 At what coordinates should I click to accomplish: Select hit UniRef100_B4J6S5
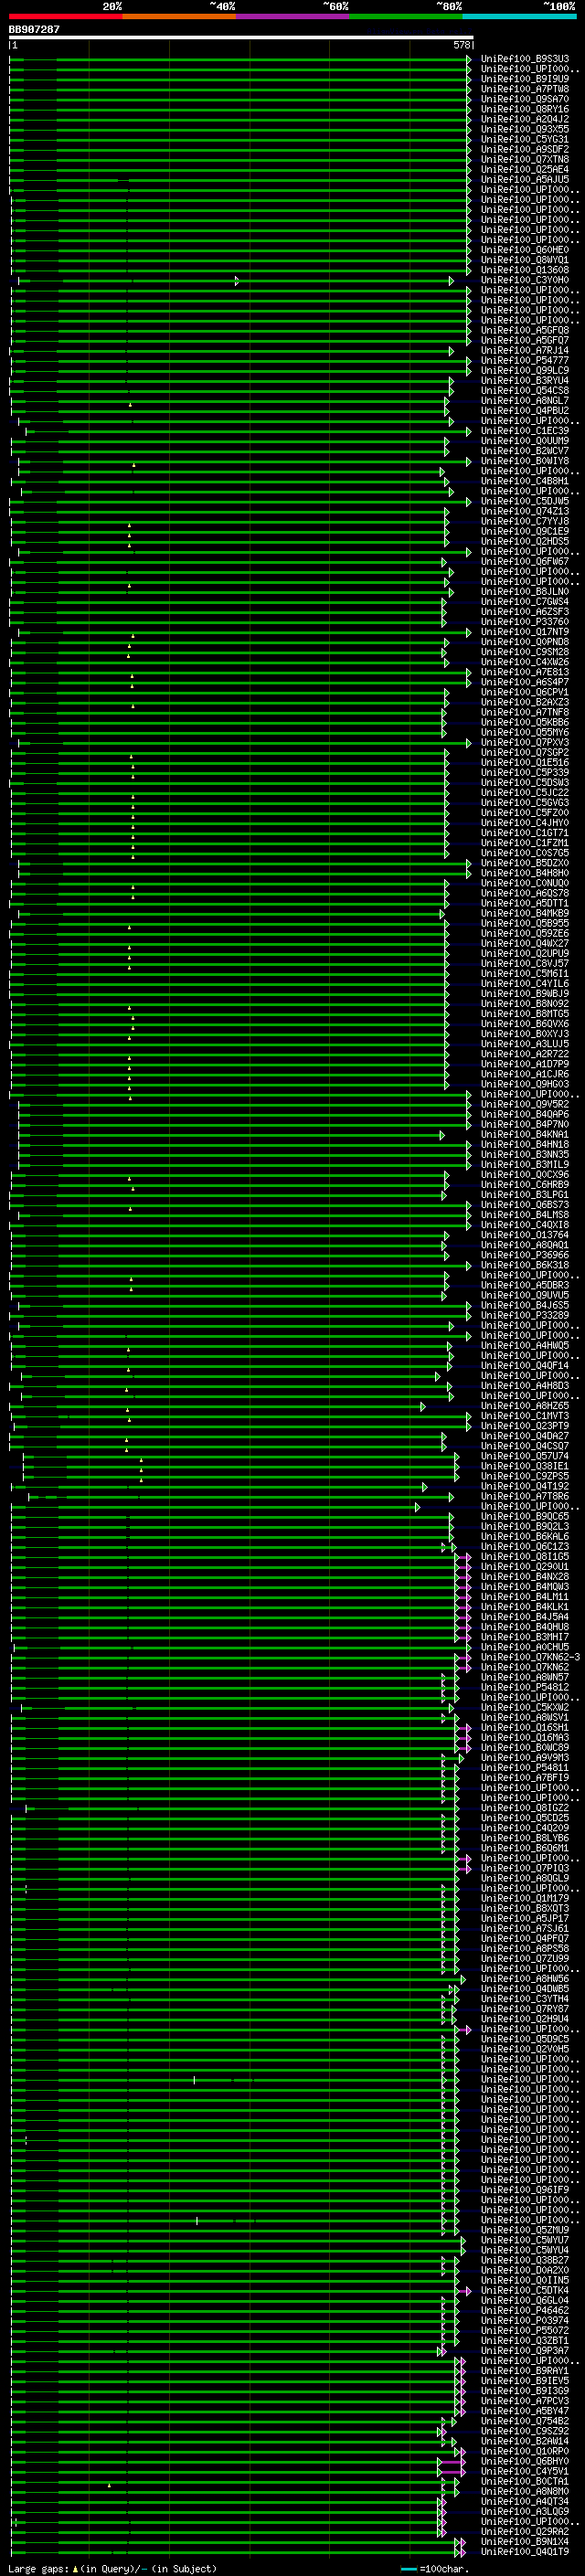click(525, 1305)
